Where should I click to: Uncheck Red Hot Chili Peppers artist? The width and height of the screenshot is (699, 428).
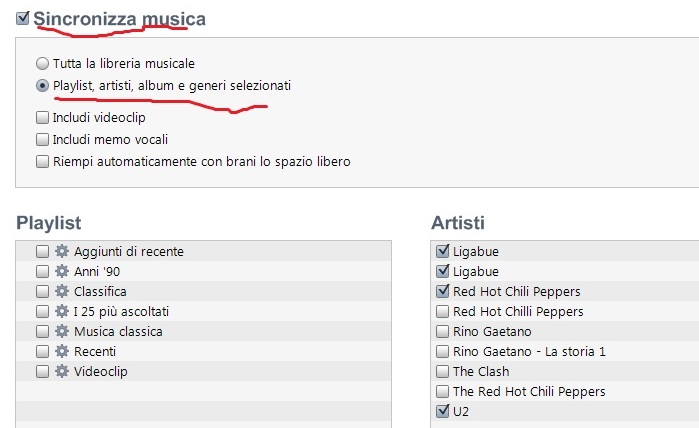click(x=442, y=291)
